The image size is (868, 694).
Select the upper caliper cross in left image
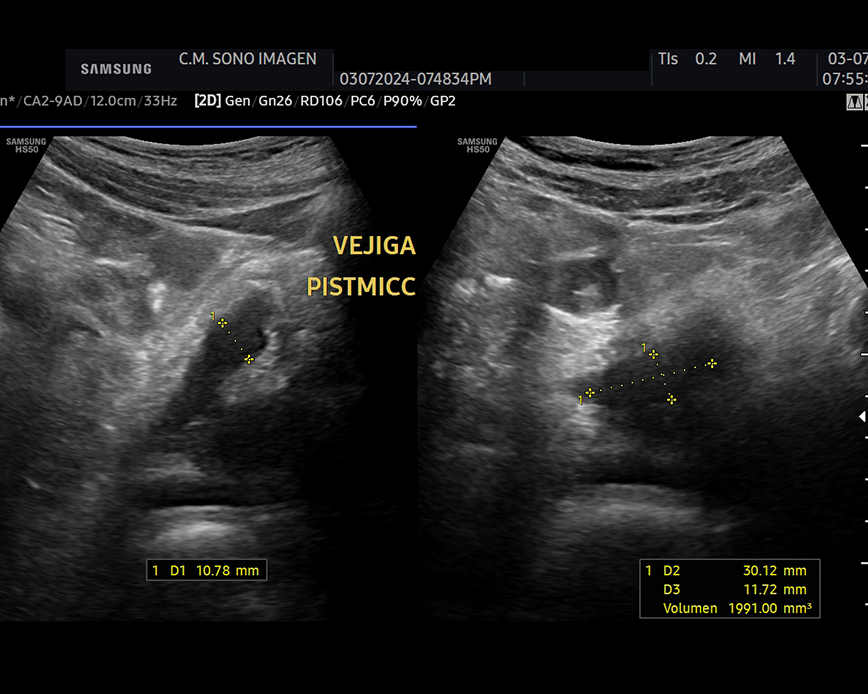[222, 323]
